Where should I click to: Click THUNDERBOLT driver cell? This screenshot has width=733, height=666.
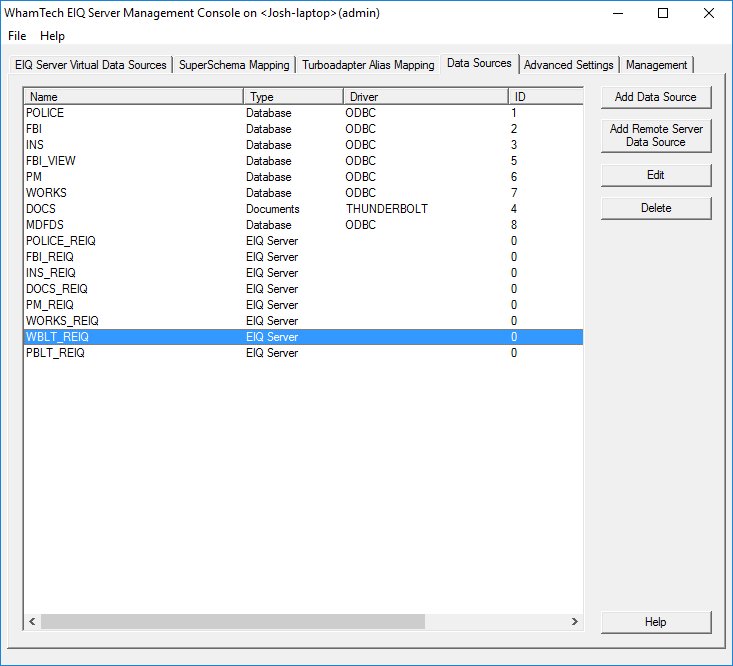[x=387, y=209]
